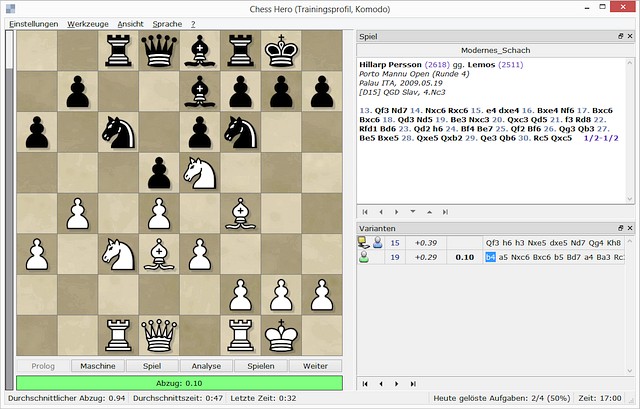Jump to first move in Spiel navigation
The image size is (640, 409).
tap(365, 212)
